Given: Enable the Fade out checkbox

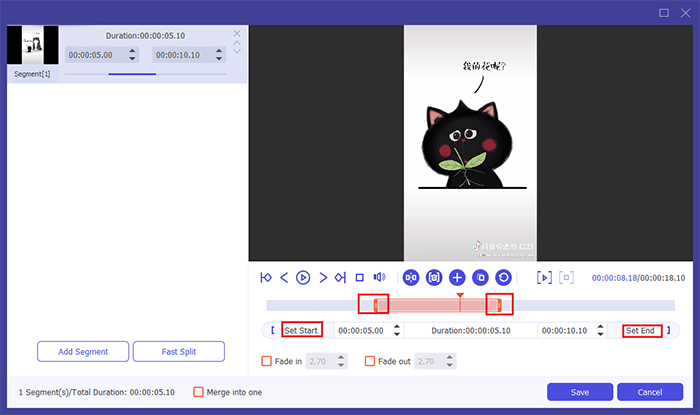Looking at the screenshot, I should point(370,361).
